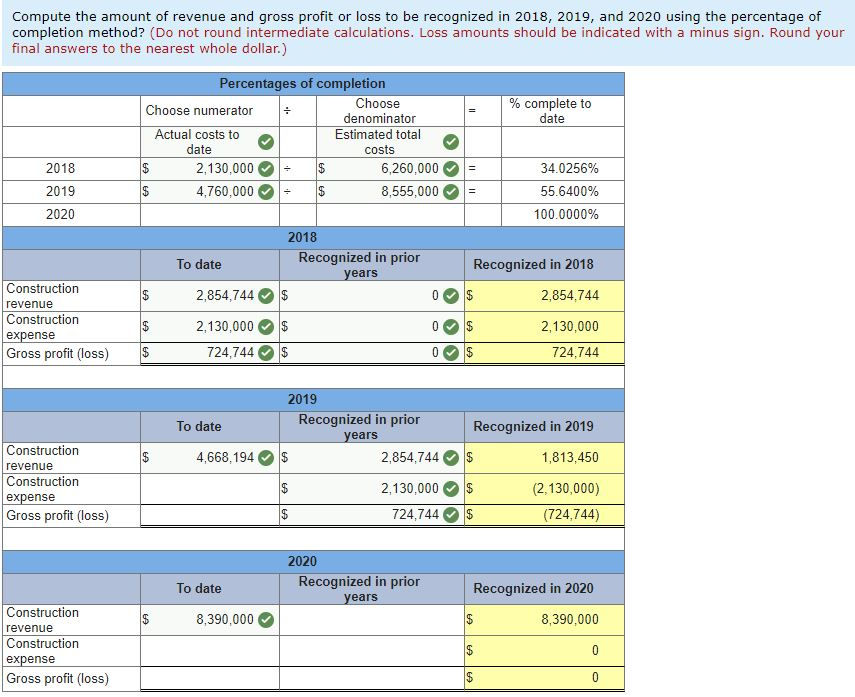
Task: Click empty 2020 denominator input cell
Action: point(390,215)
